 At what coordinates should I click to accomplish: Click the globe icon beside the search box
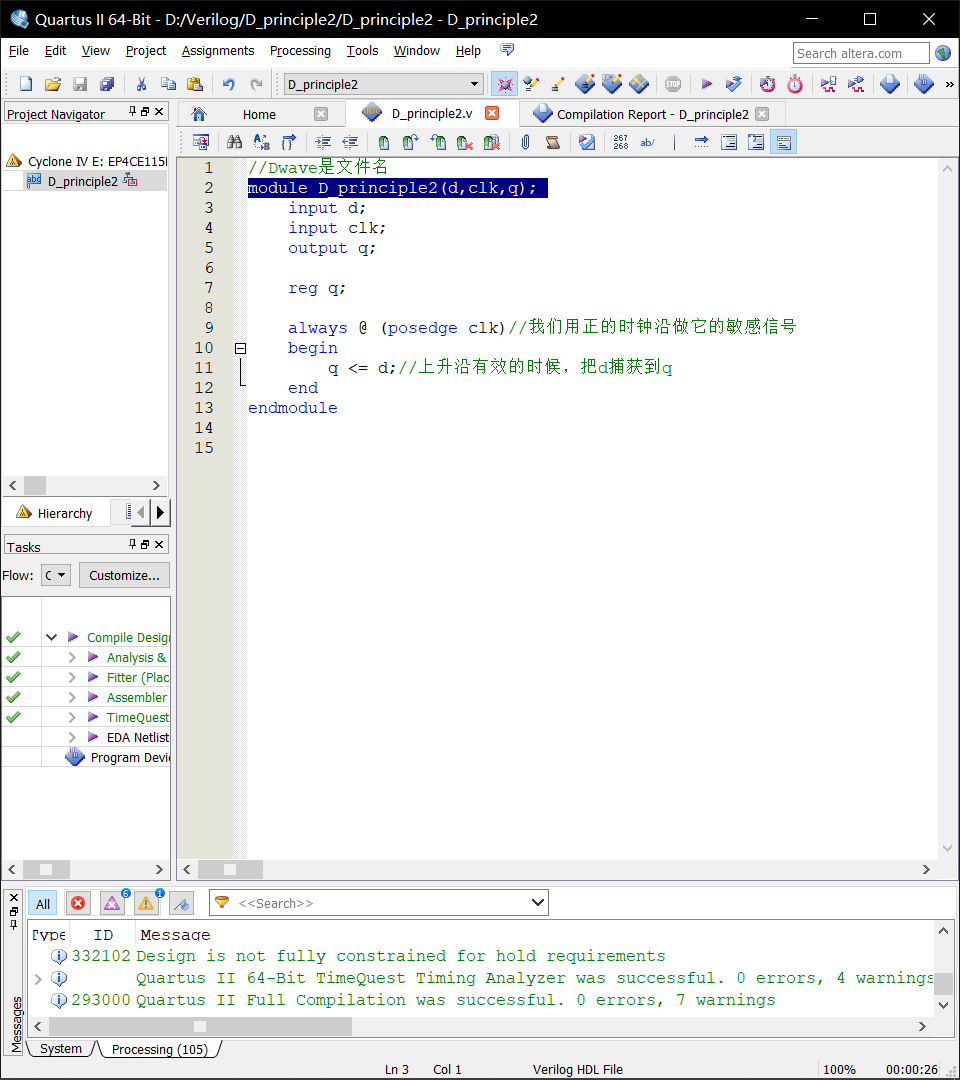943,53
